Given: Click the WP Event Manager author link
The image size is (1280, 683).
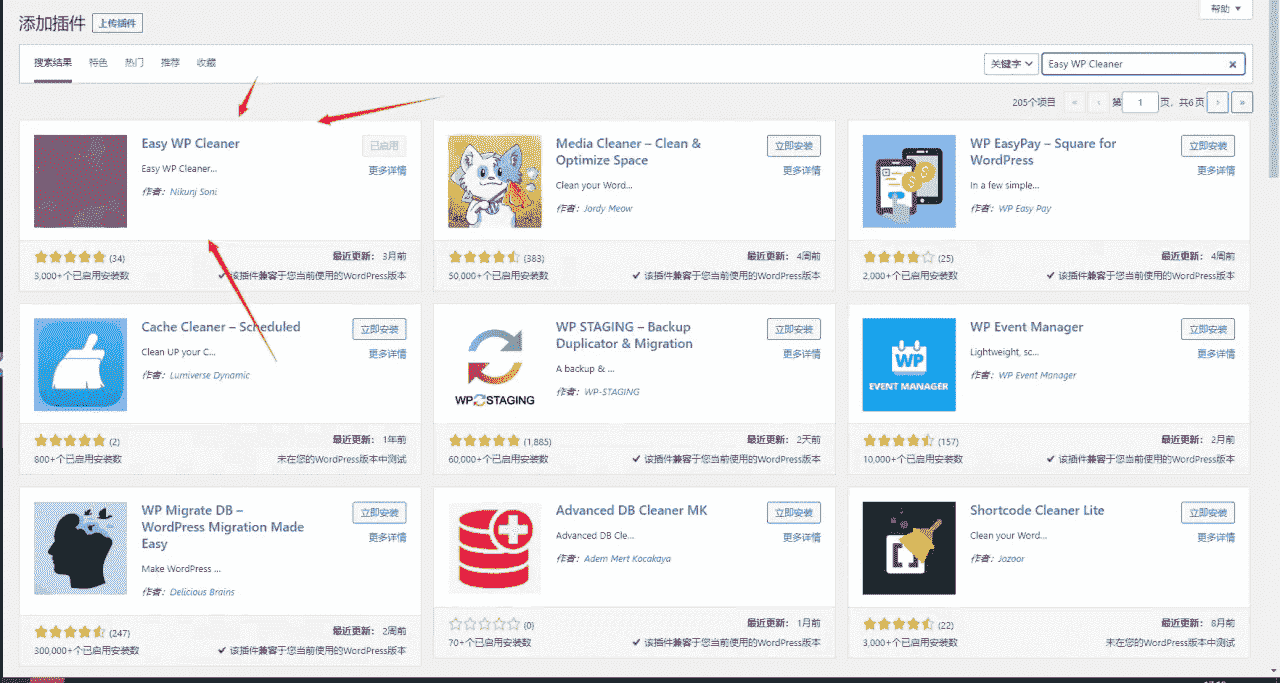Looking at the screenshot, I should coord(1037,376).
